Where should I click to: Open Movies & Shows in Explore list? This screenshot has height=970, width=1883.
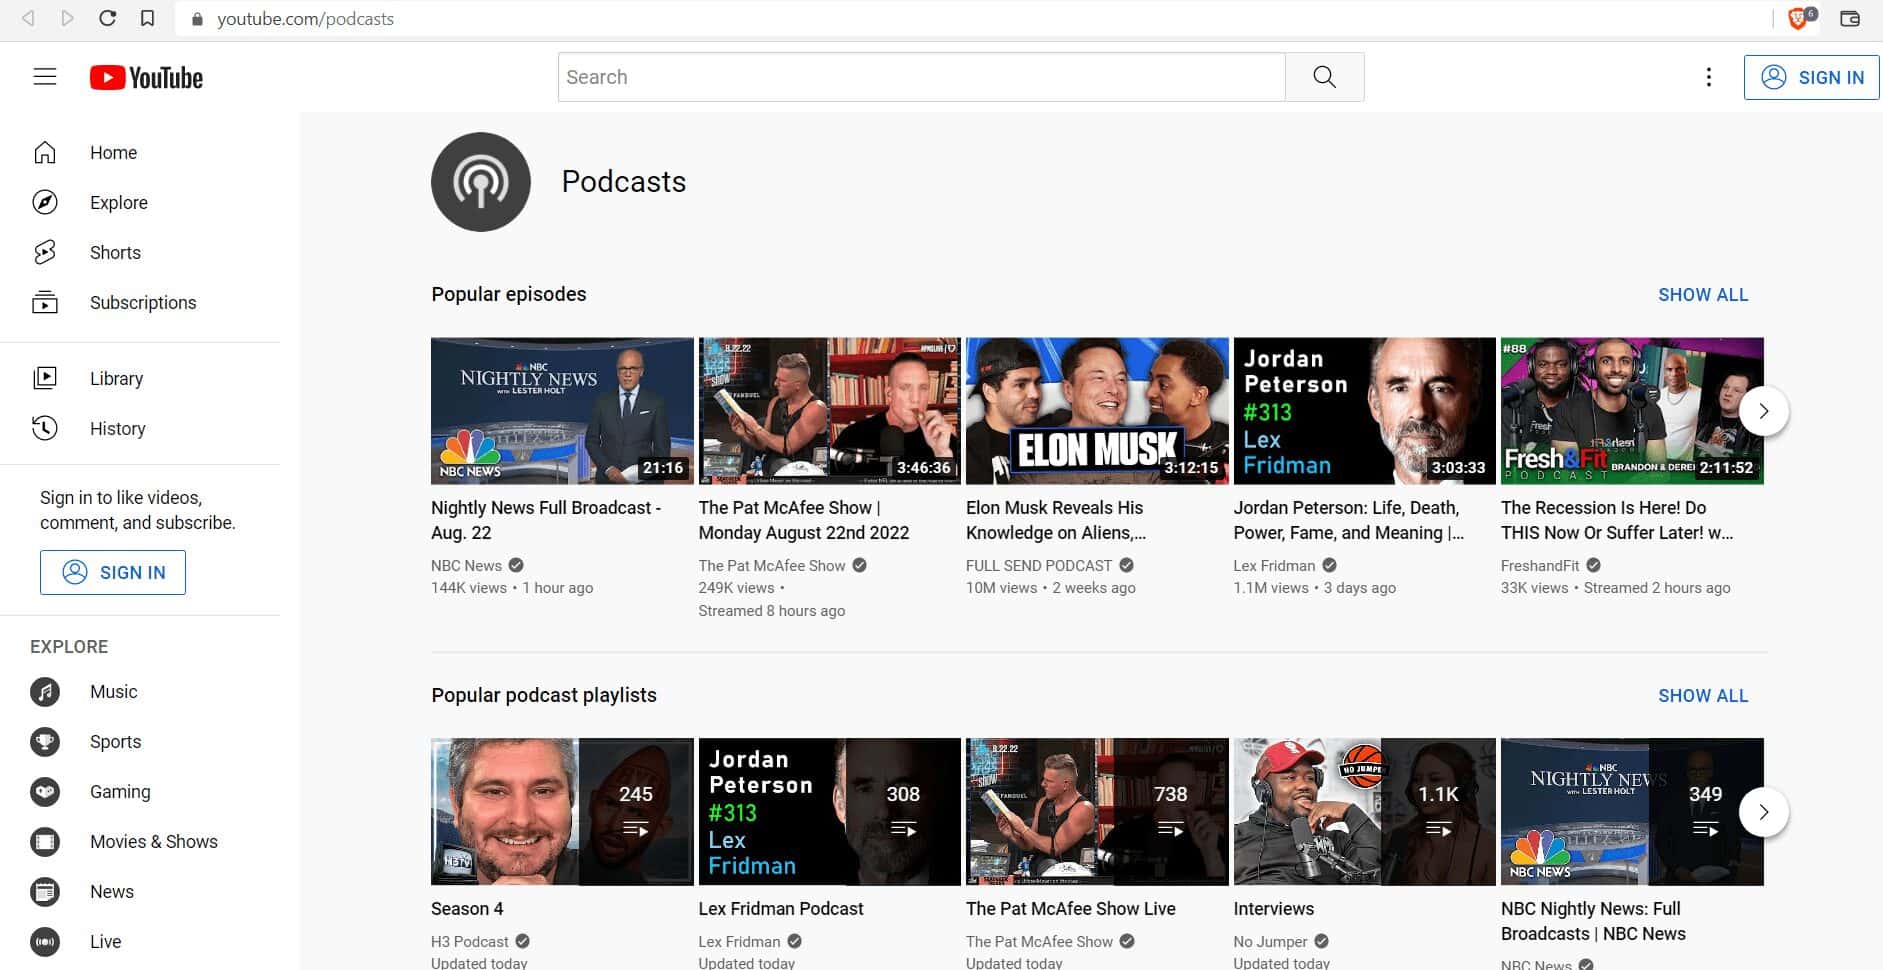coord(140,841)
